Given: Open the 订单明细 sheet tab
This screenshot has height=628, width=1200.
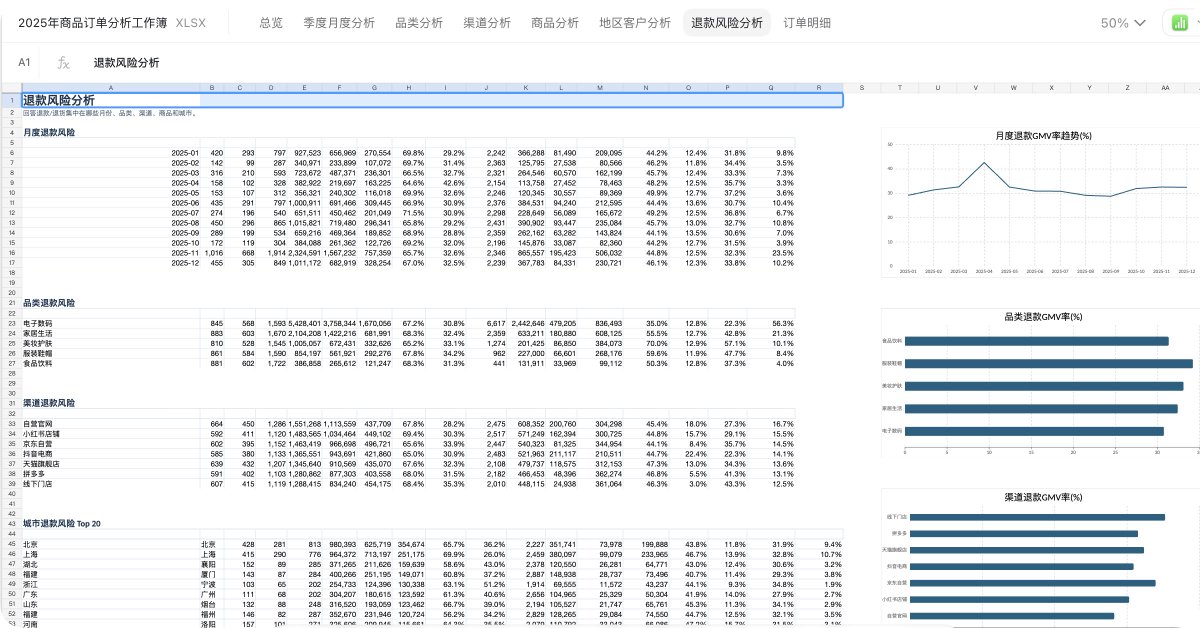Looking at the screenshot, I should pyautogui.click(x=807, y=23).
